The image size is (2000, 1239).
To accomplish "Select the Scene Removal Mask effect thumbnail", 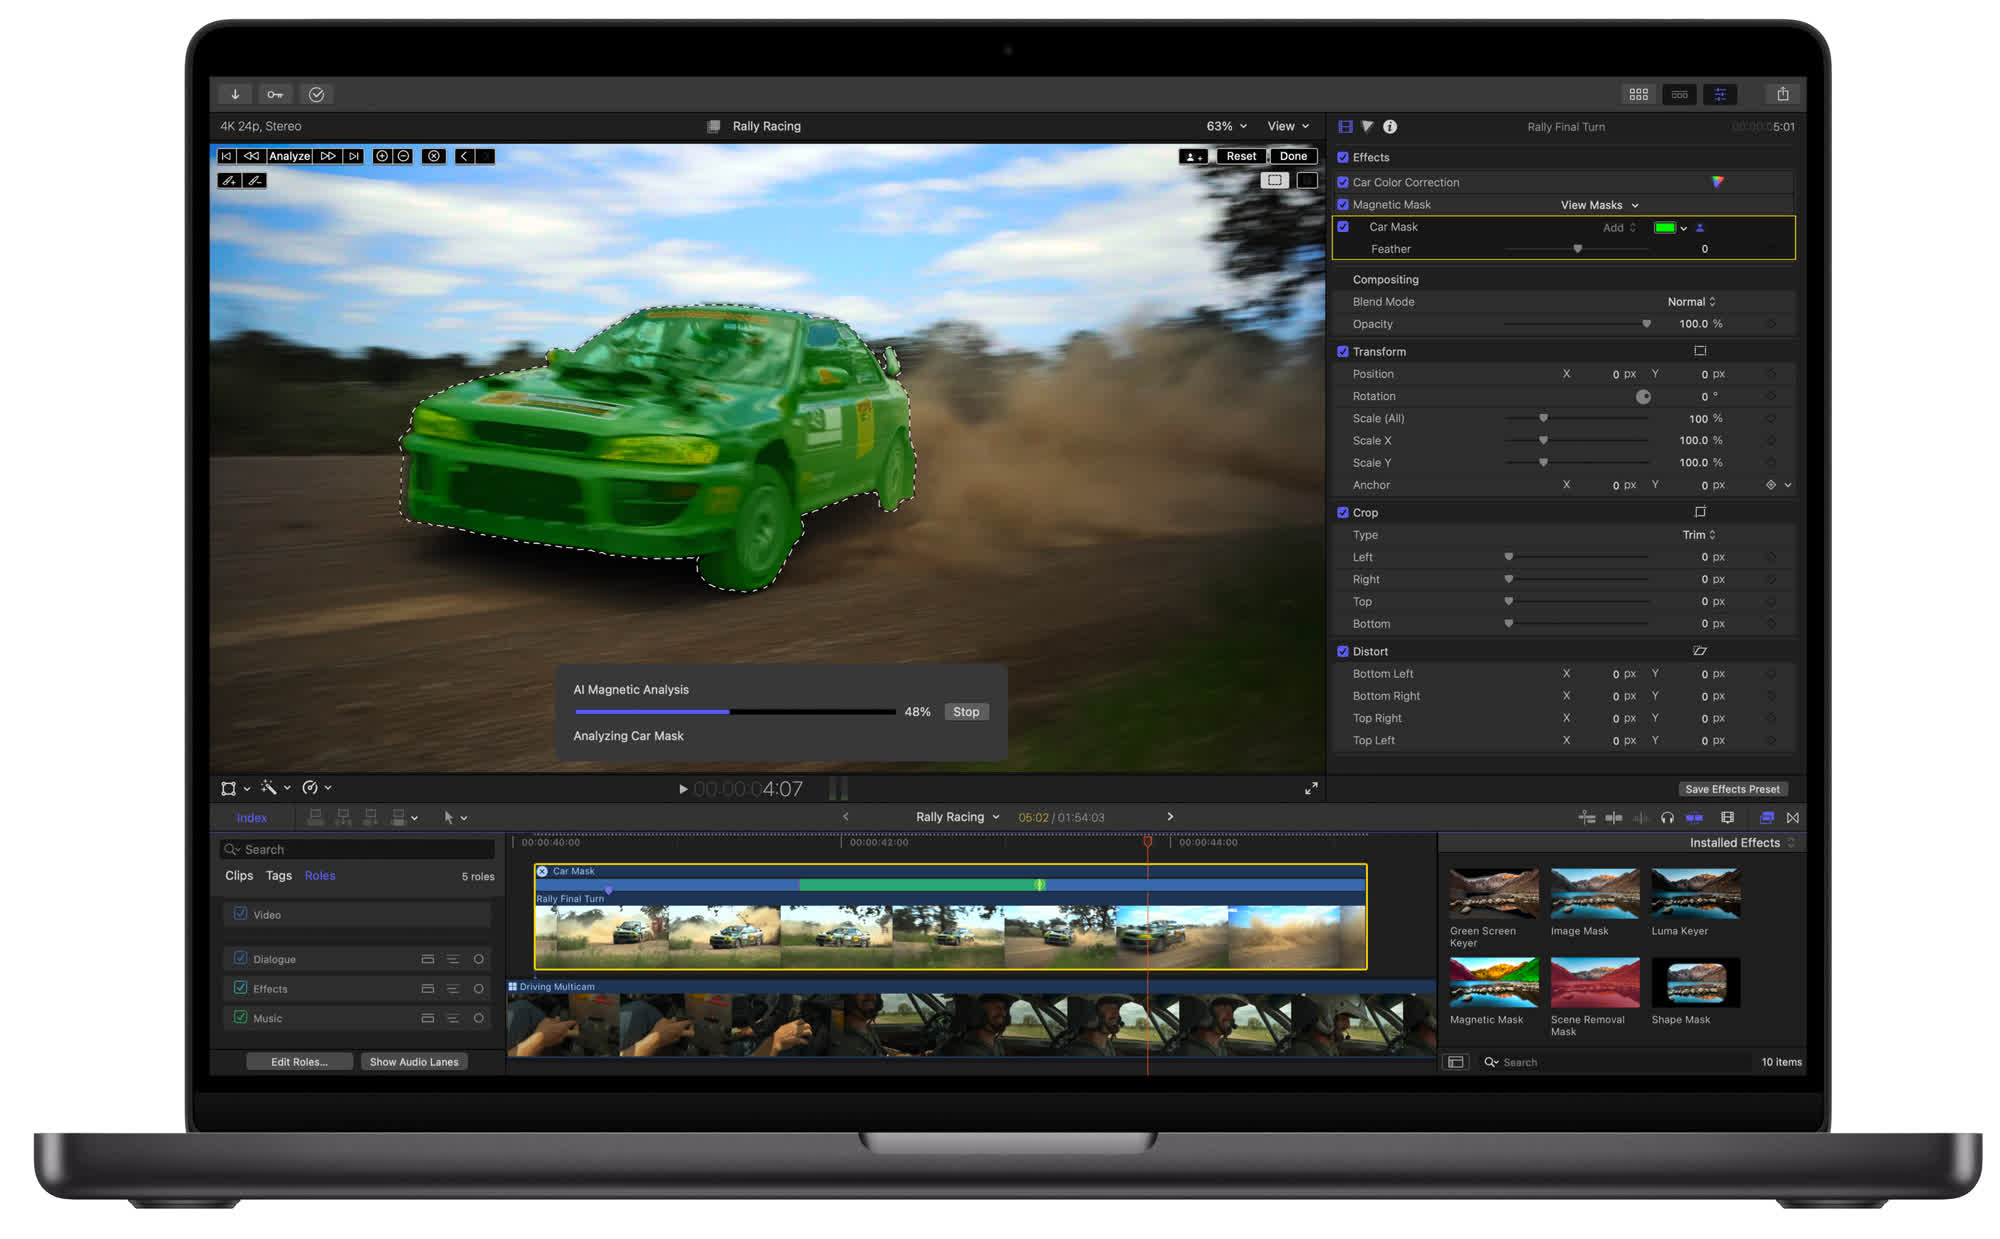I will [1595, 983].
